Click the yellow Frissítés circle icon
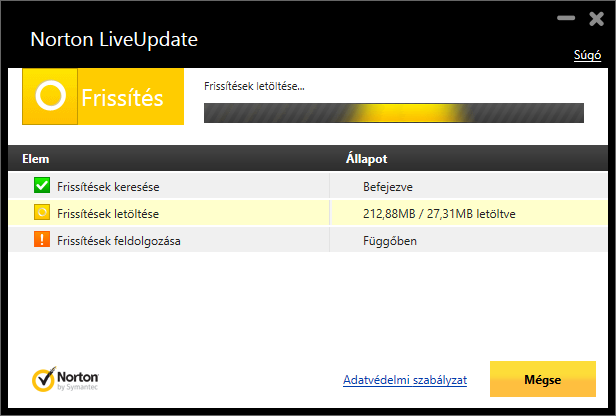The width and height of the screenshot is (616, 416). [50, 96]
